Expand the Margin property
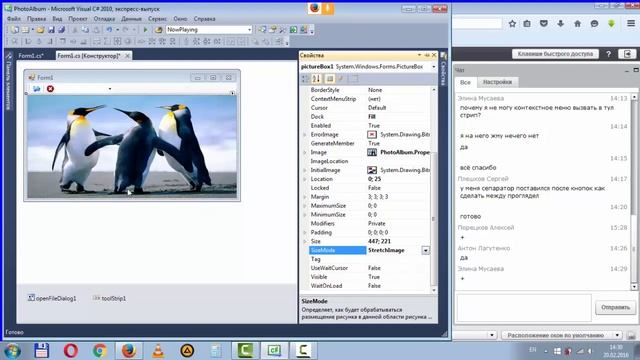Screen dimensions: 640x360 pyautogui.click(x=305, y=197)
